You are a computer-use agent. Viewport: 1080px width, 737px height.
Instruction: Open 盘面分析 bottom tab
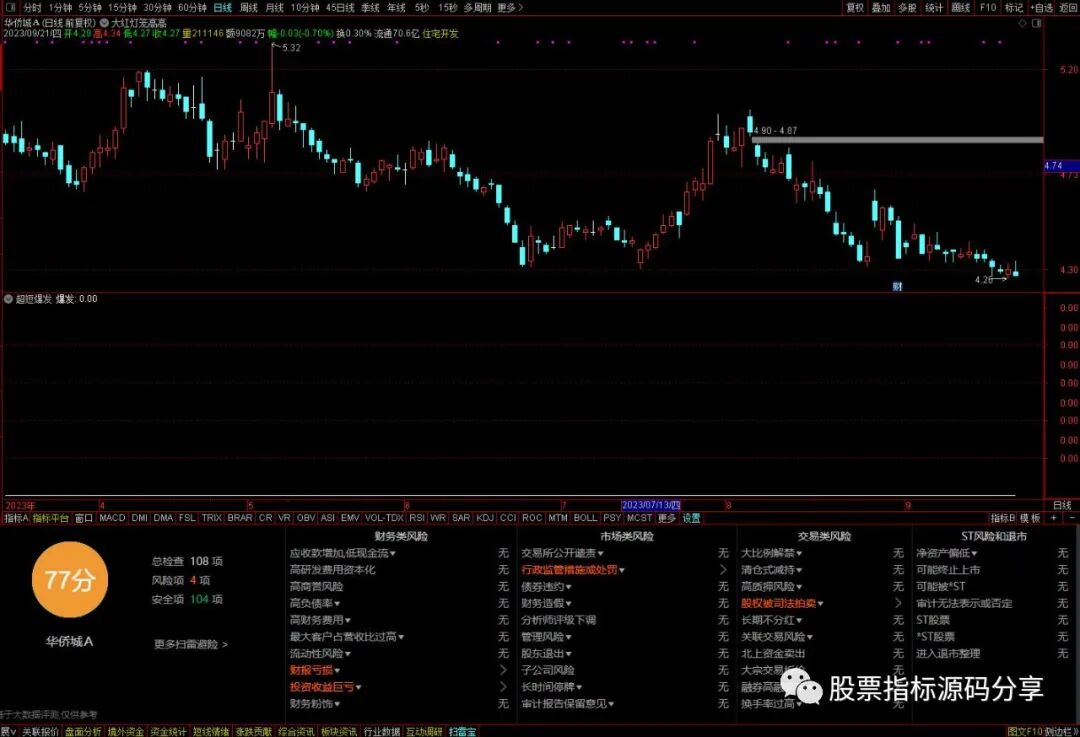83,731
